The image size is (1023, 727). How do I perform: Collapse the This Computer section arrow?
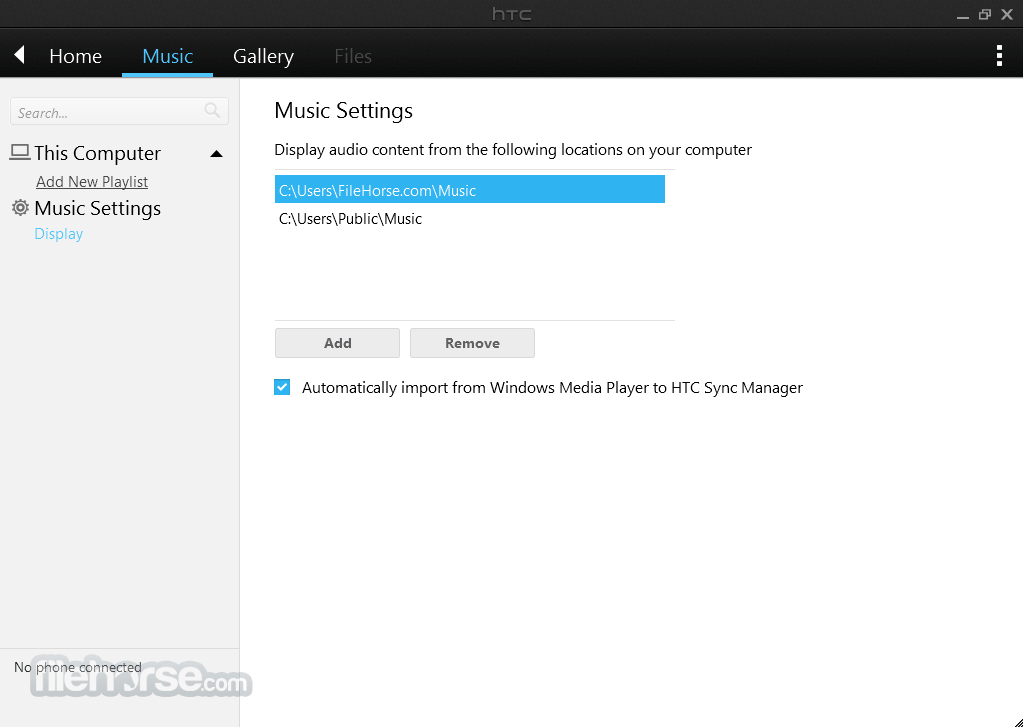[x=217, y=154]
